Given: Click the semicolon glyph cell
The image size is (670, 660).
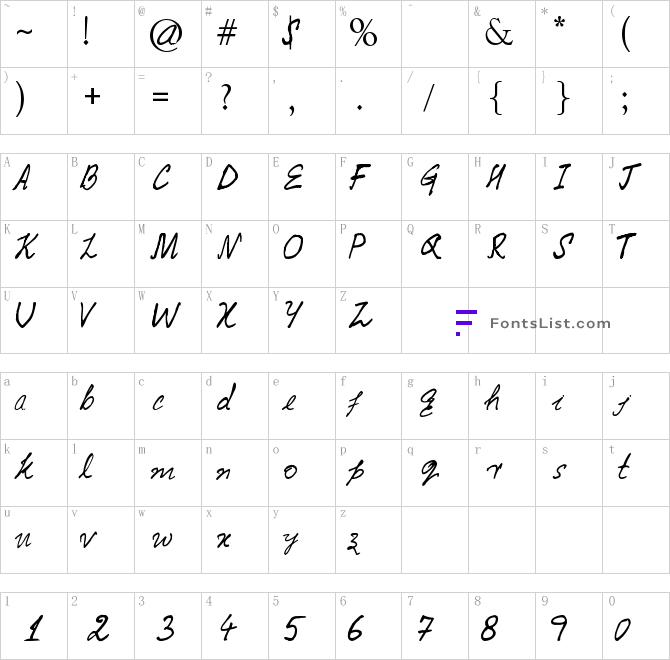Looking at the screenshot, I should pos(636,101).
